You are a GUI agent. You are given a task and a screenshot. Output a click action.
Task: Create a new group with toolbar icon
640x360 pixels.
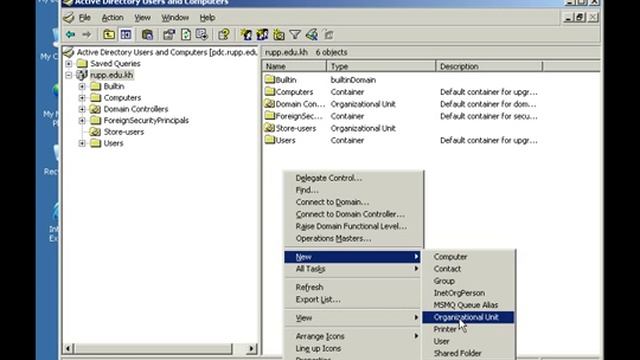point(262,35)
